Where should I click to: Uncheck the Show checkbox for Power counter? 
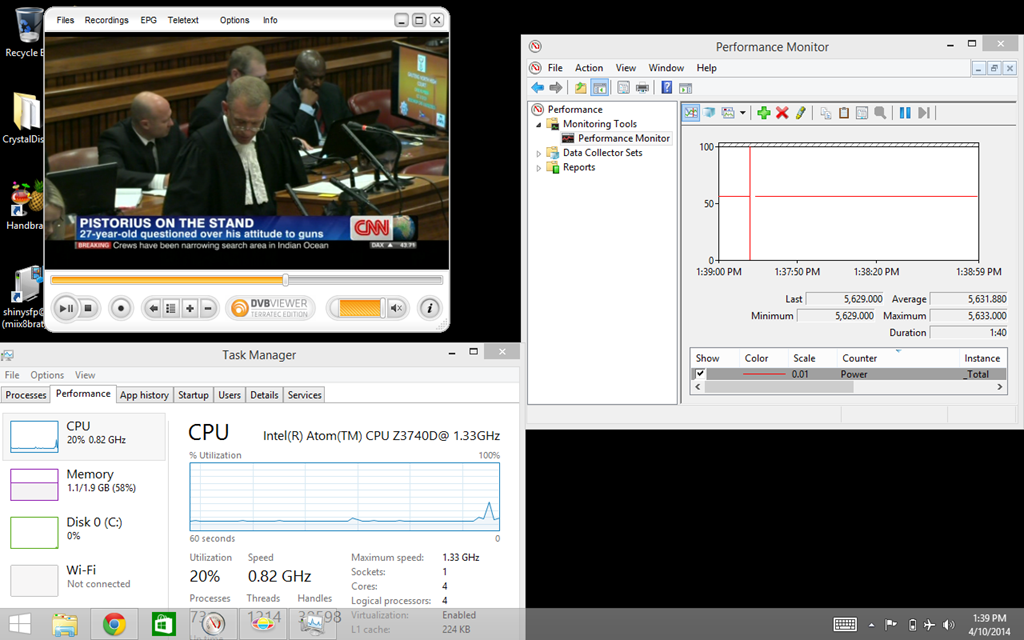tap(700, 374)
